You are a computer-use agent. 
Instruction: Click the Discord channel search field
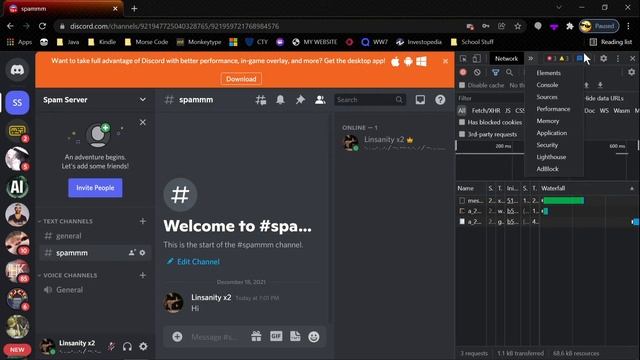[x=369, y=100]
